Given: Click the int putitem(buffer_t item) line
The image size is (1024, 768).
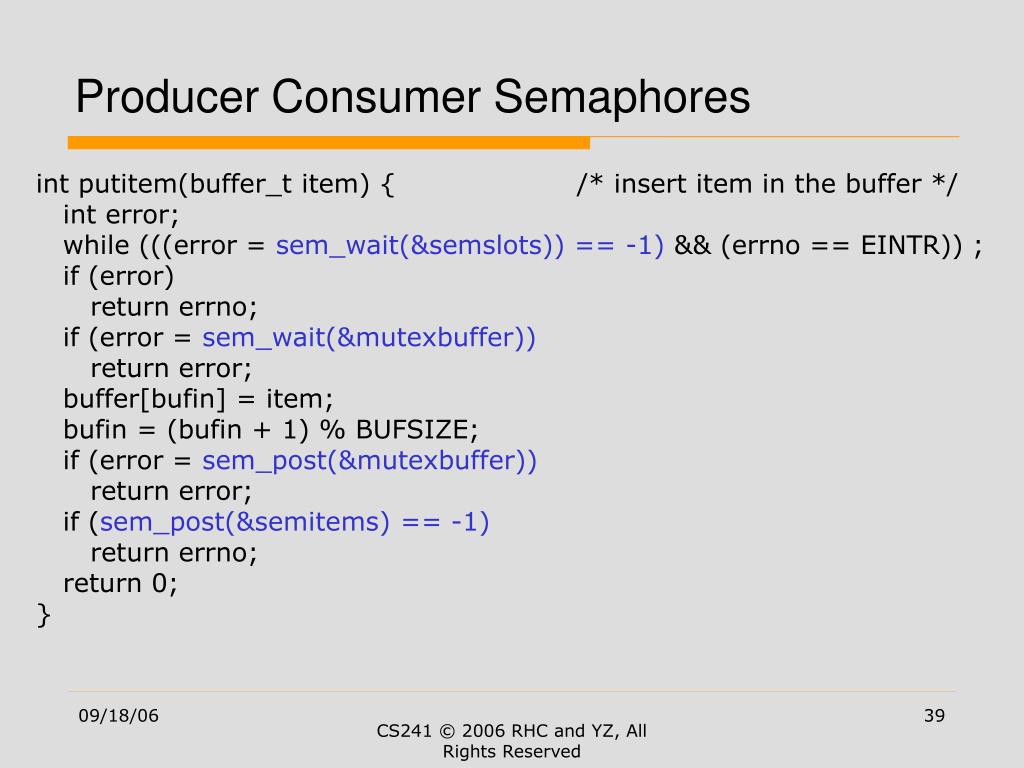Looking at the screenshot, I should click(x=215, y=185).
